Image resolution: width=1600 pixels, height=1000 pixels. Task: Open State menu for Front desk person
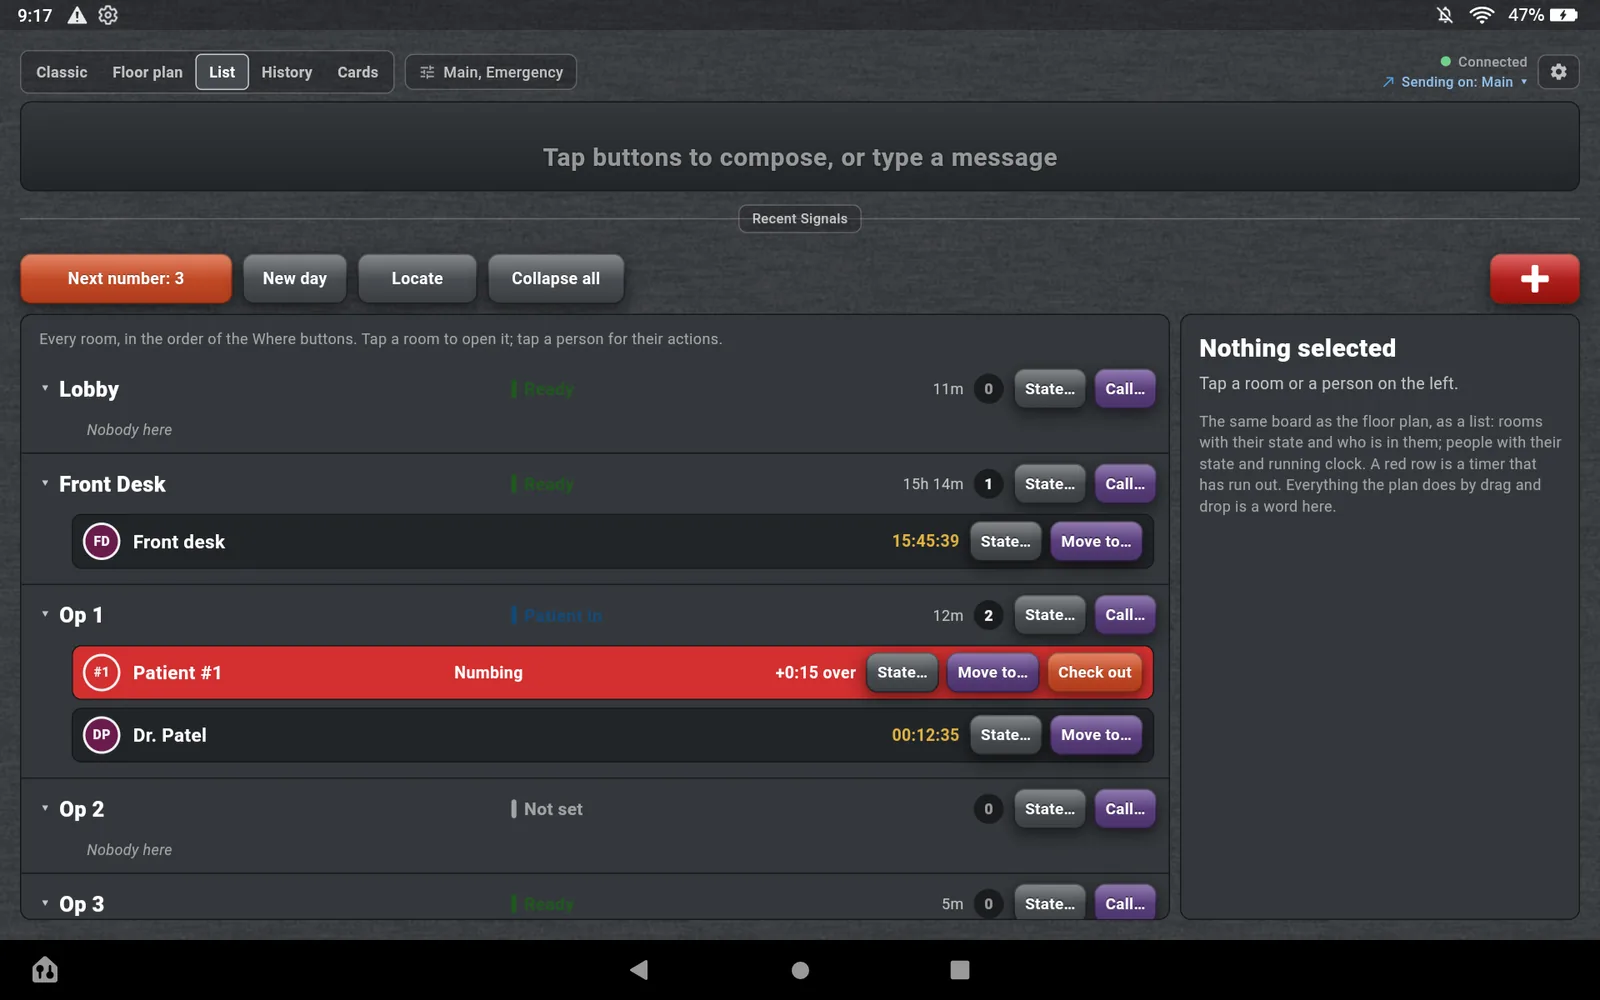[1005, 542]
